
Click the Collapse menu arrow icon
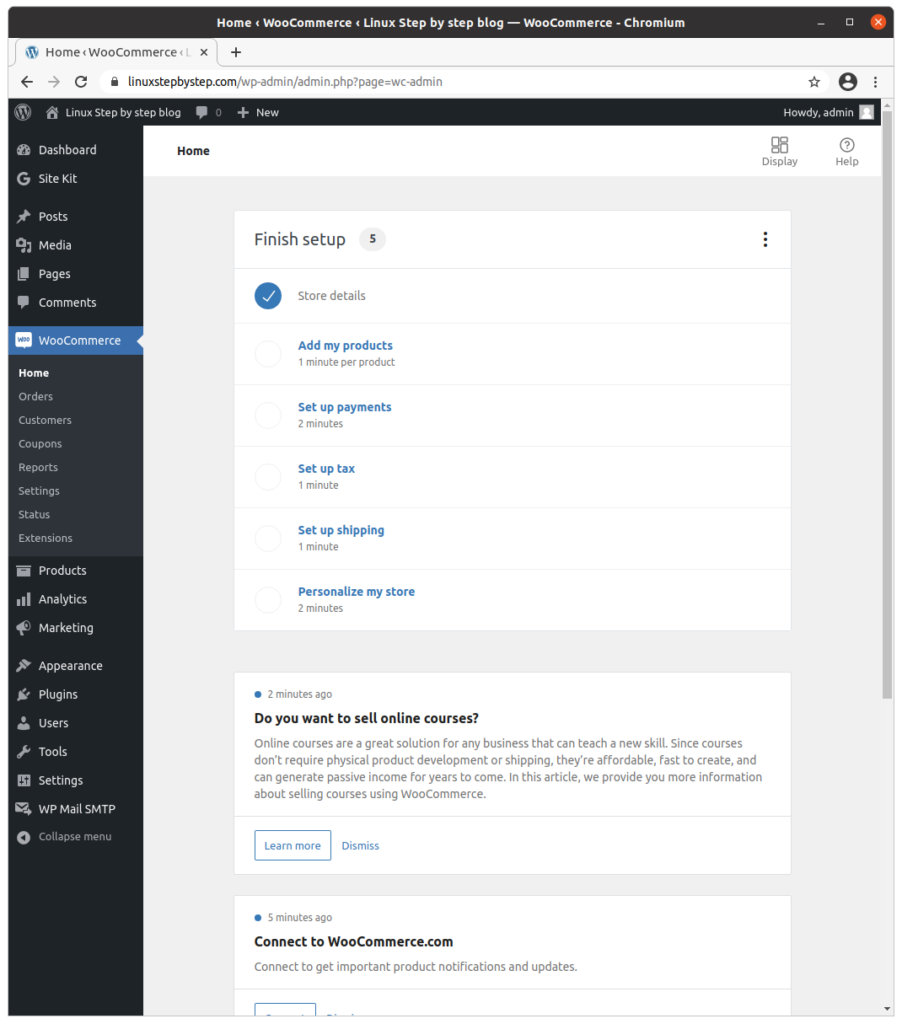tap(24, 837)
